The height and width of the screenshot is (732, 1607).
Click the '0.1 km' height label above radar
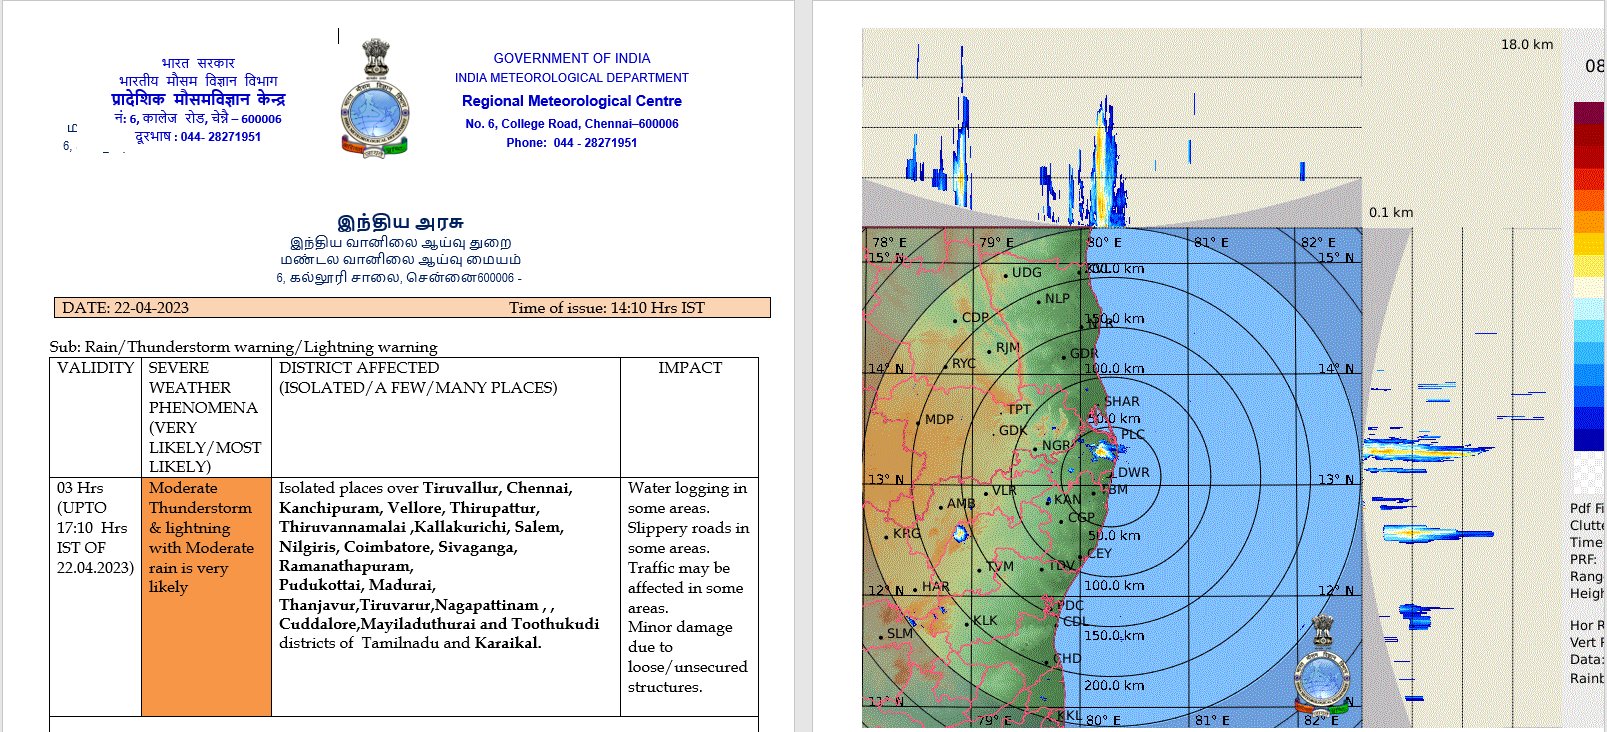(1391, 212)
